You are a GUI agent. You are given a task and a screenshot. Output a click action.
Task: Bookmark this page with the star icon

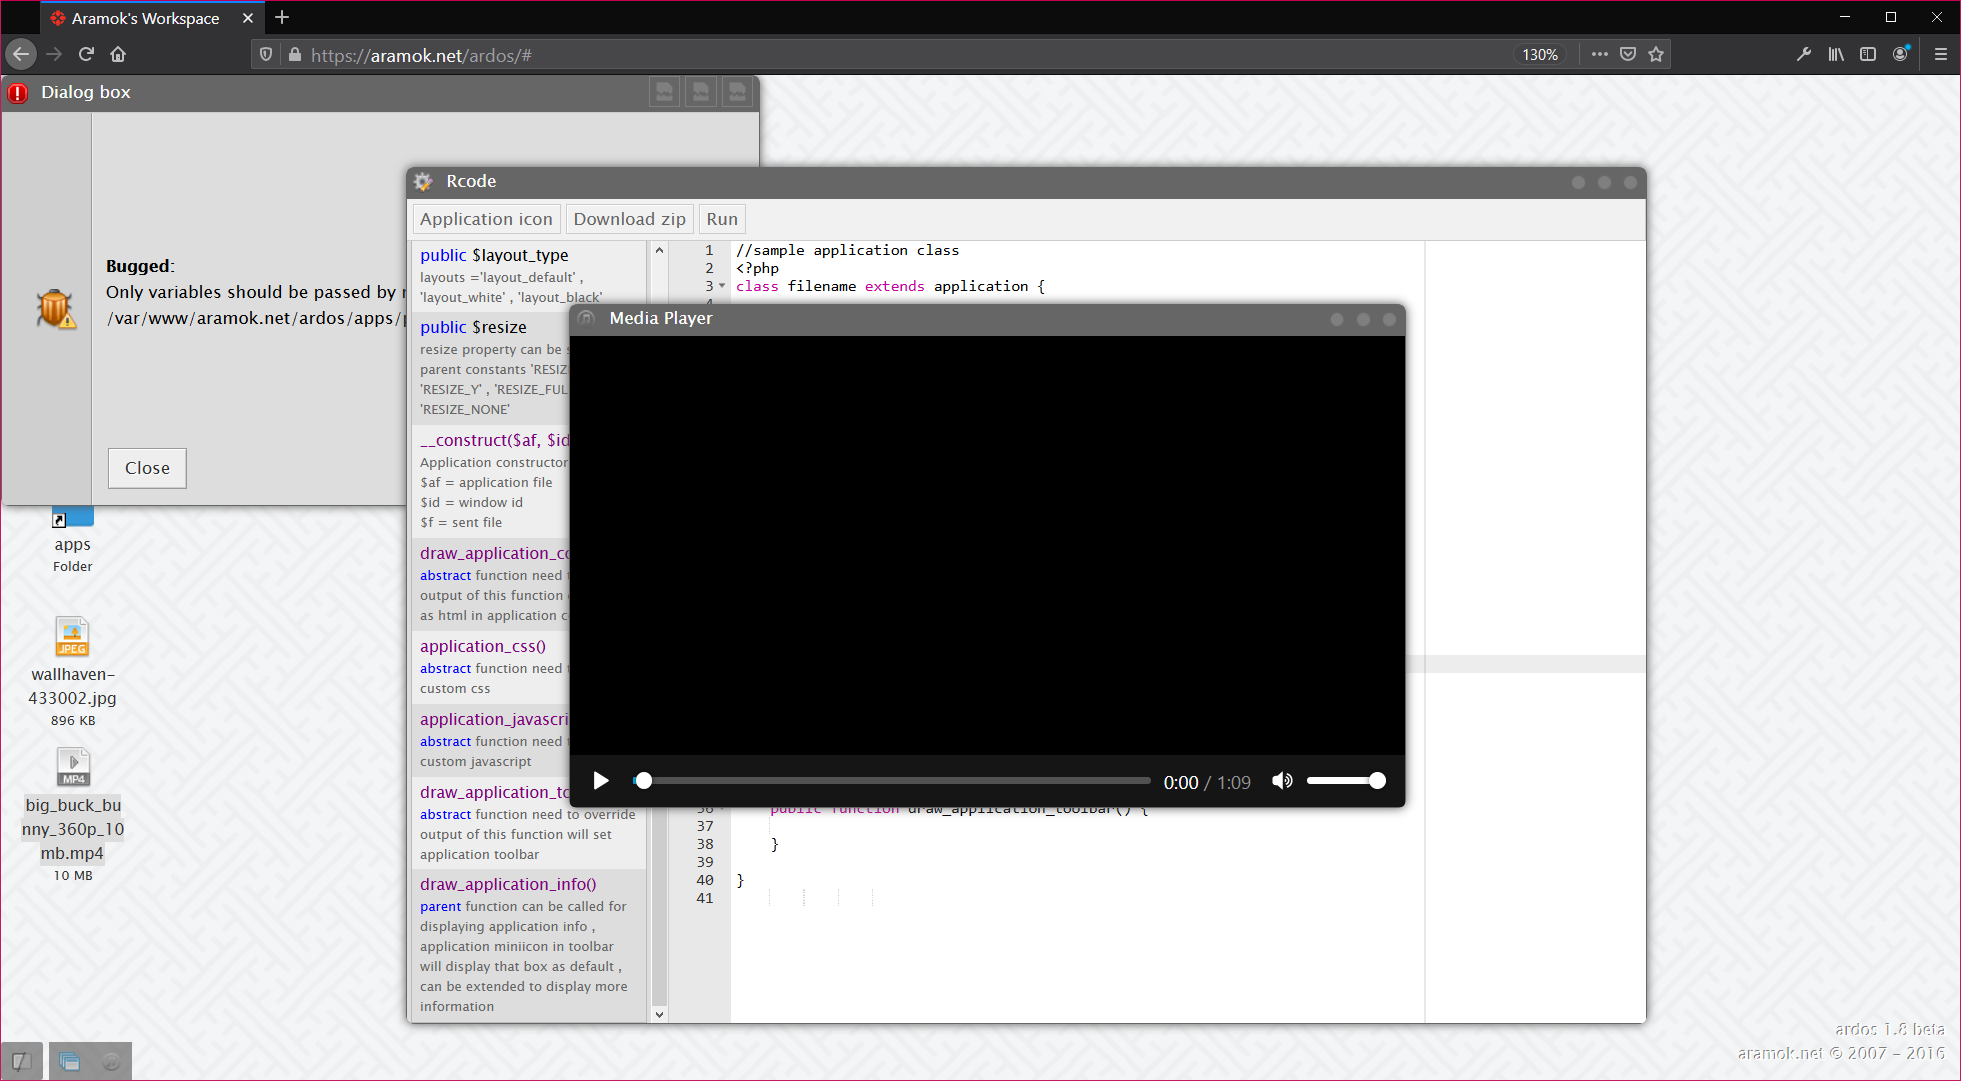click(x=1656, y=55)
